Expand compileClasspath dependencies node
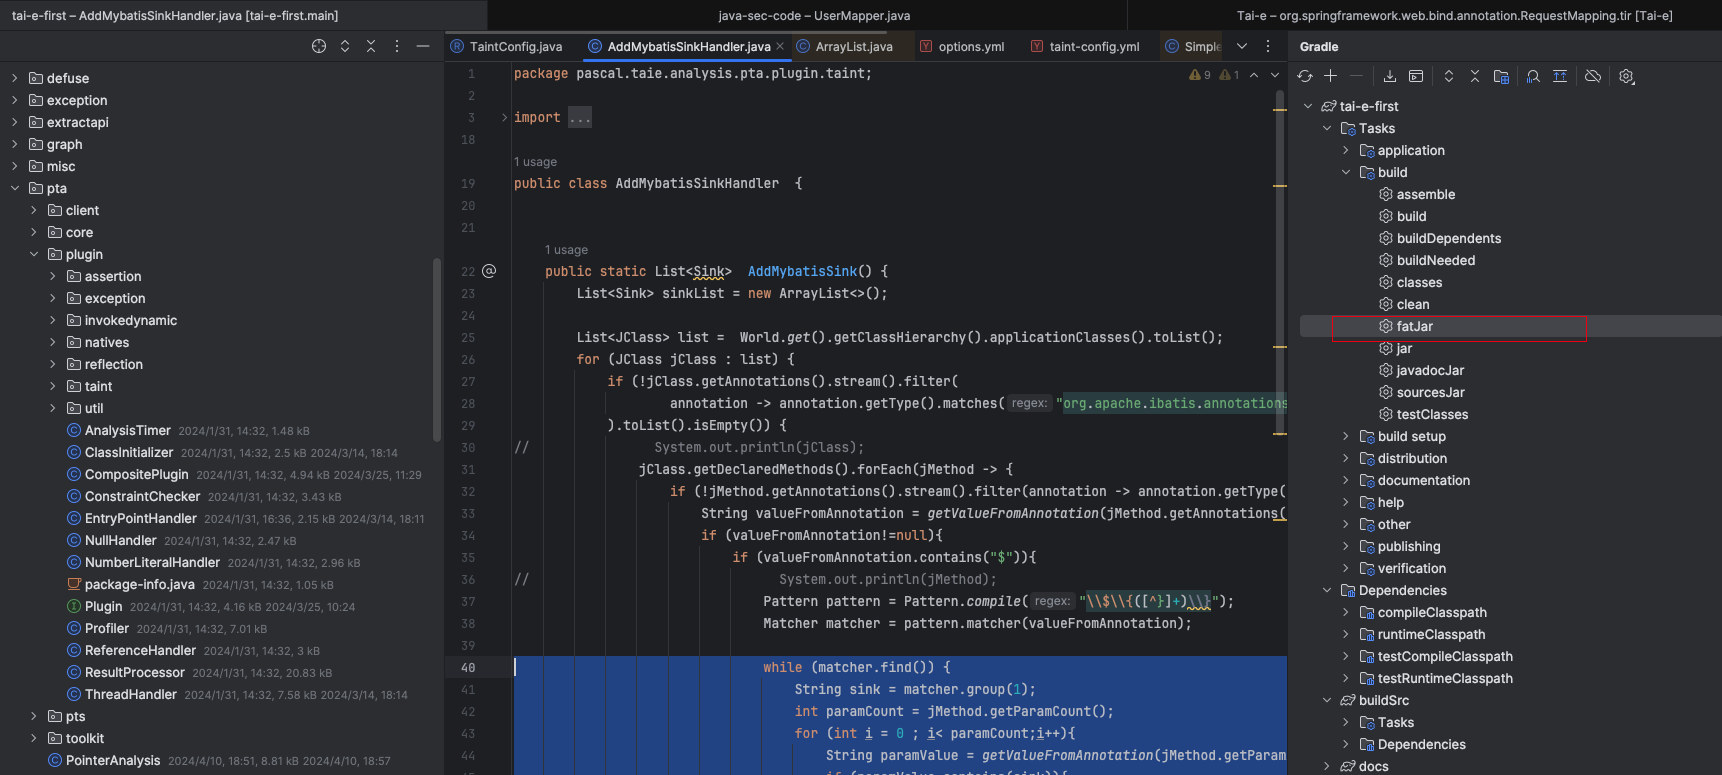 [x=1346, y=612]
